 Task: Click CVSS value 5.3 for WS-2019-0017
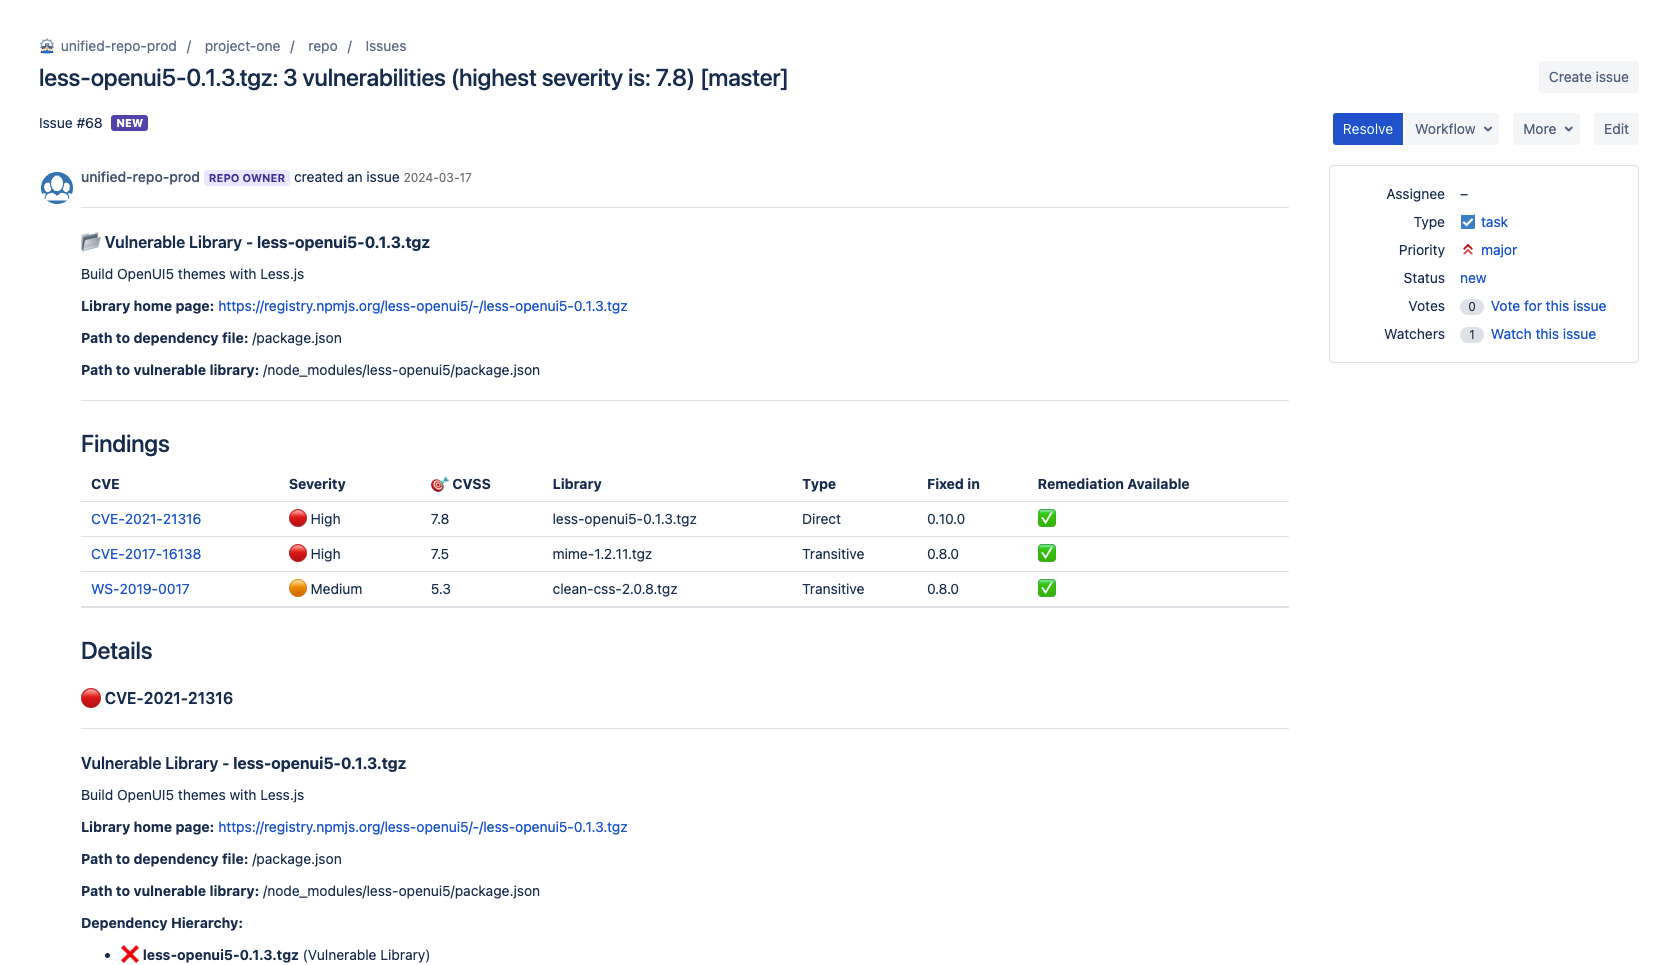coord(441,589)
